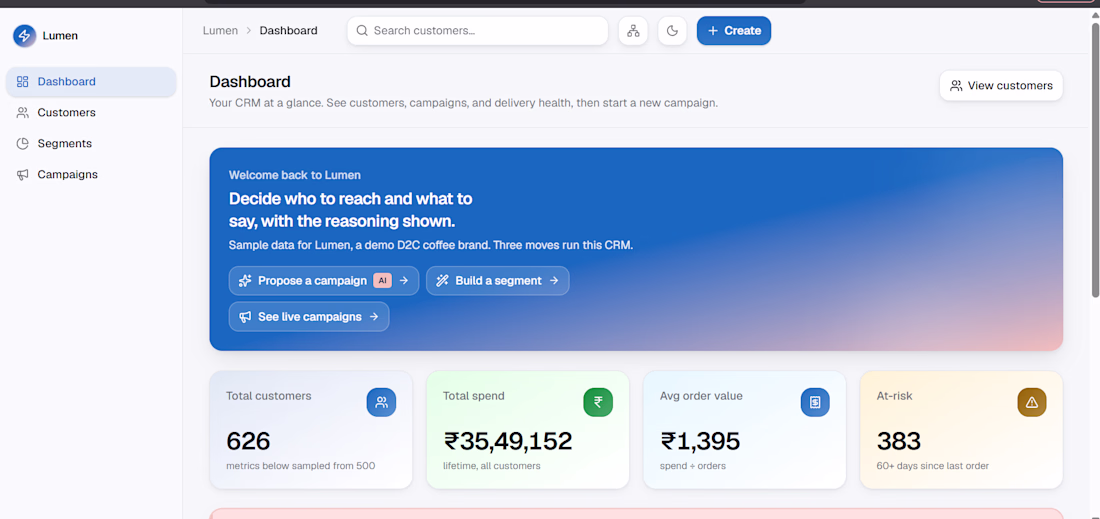Click the ₹35,49,152 total spend value
The width and height of the screenshot is (1100, 519).
pos(508,441)
